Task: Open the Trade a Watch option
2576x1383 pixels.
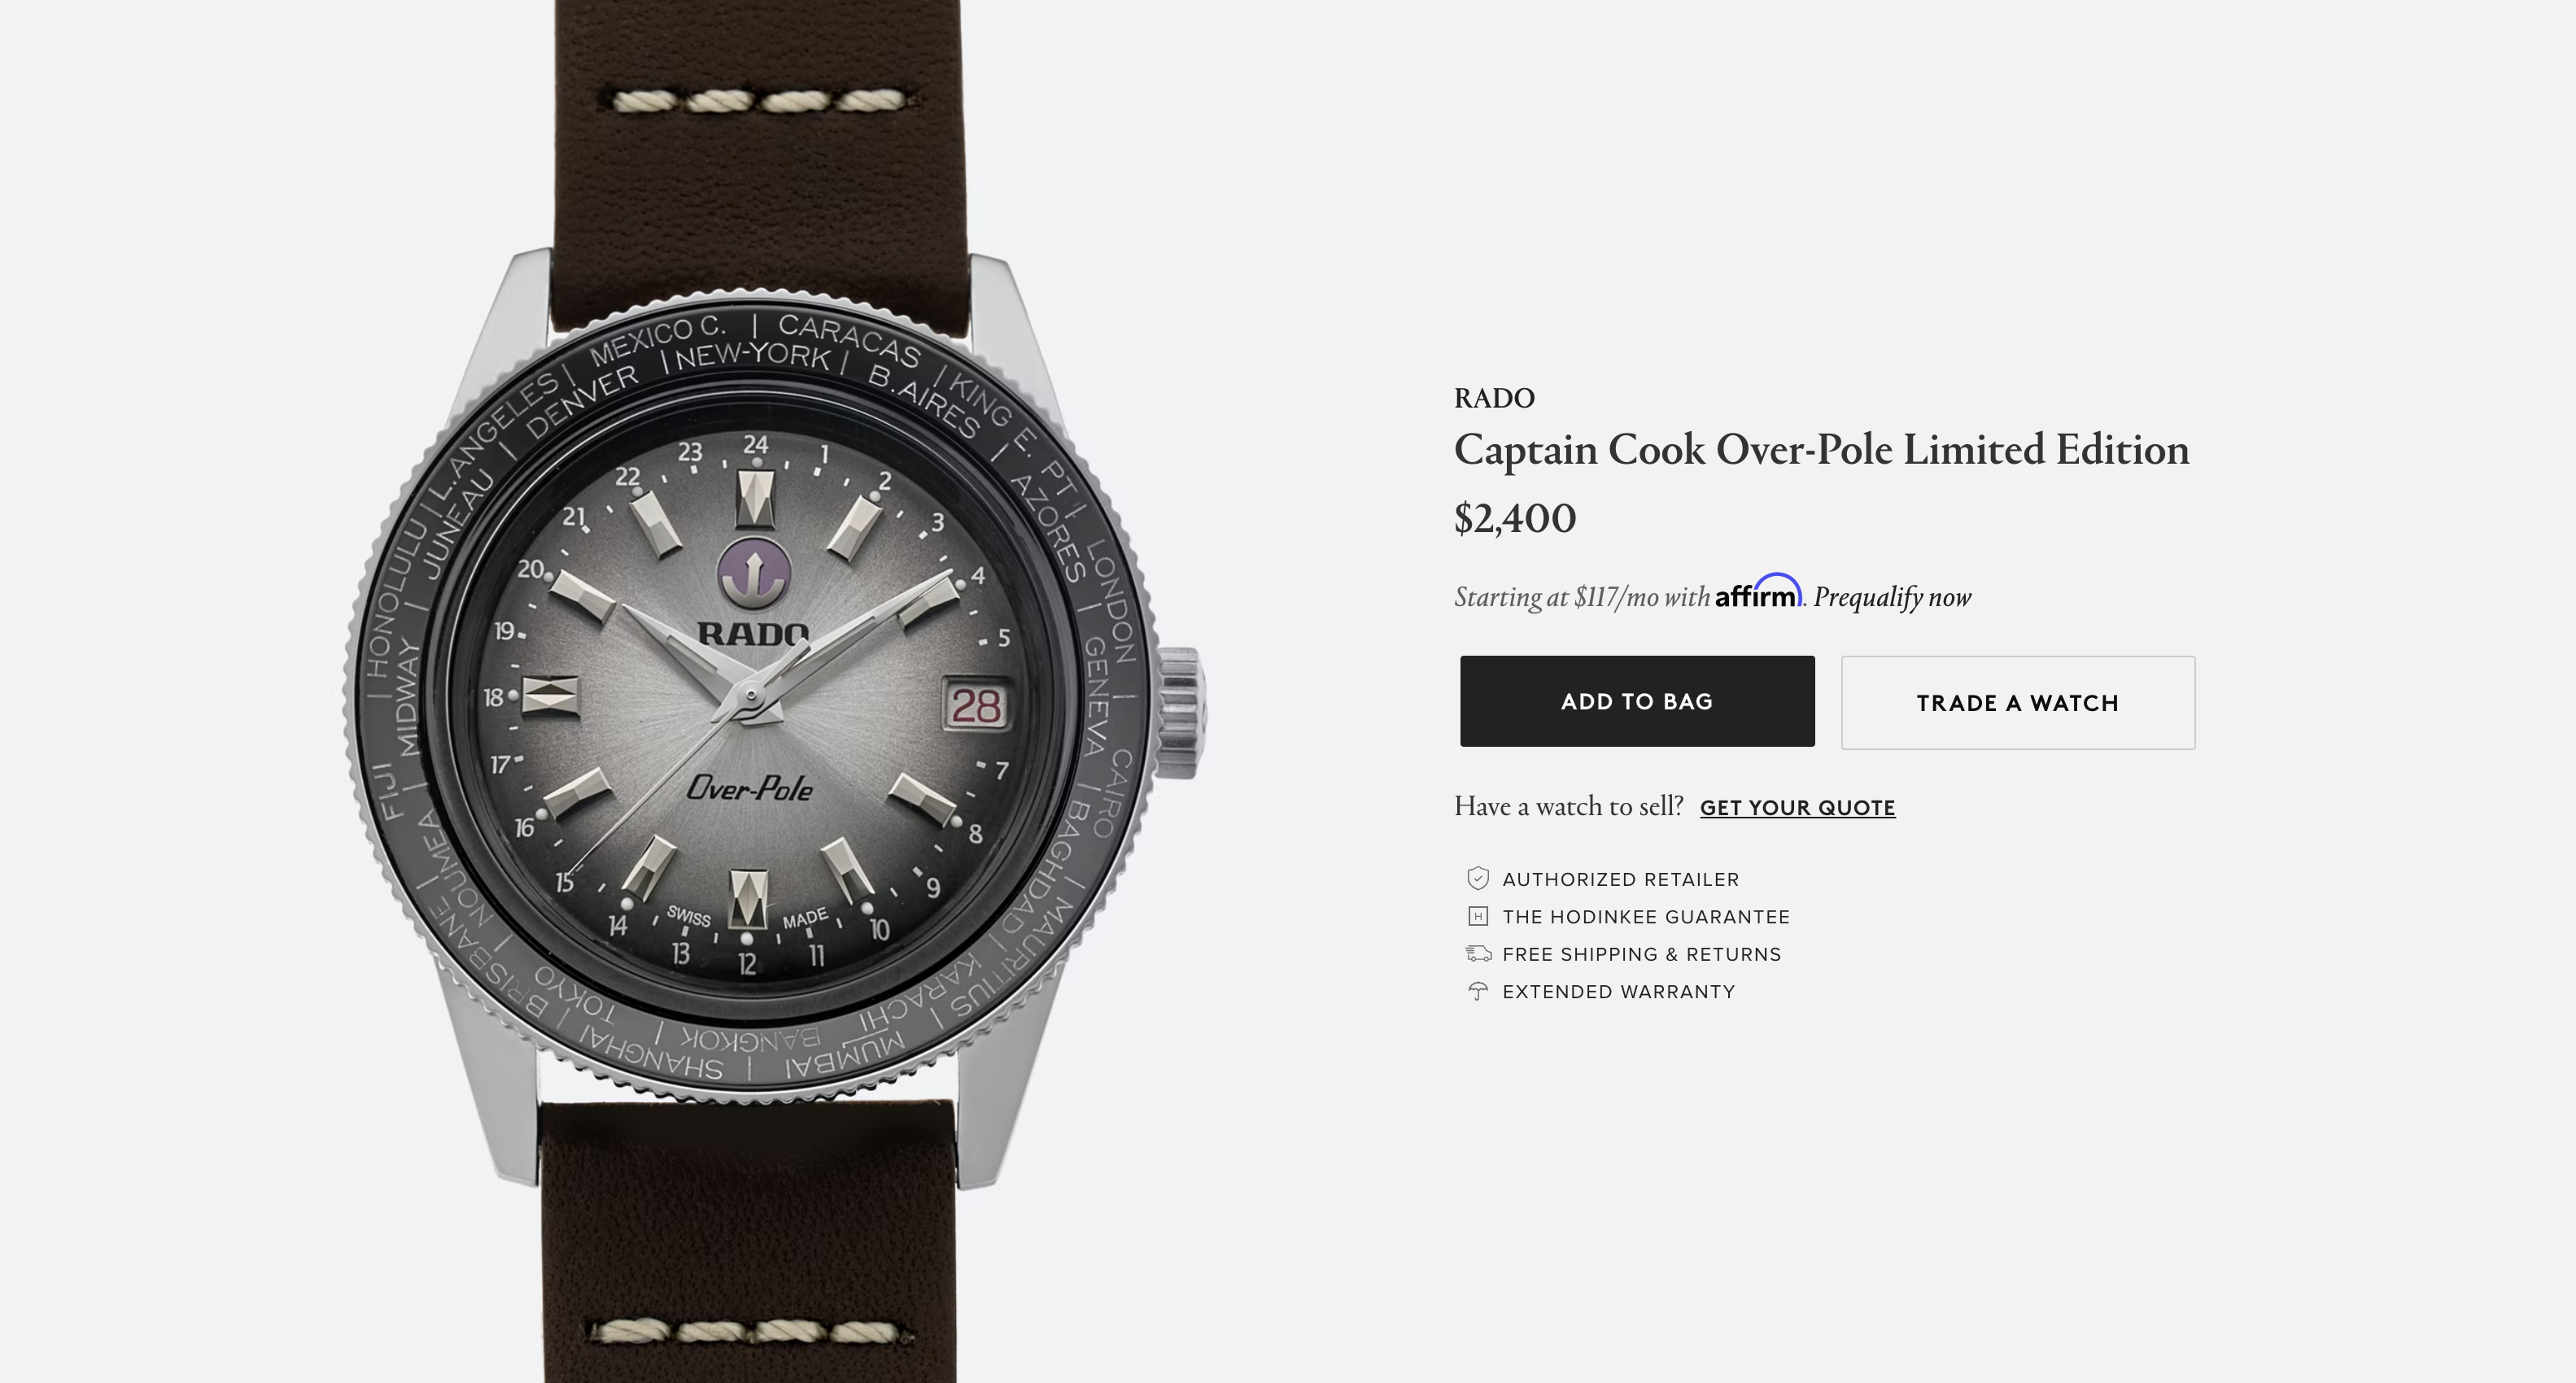Action: click(x=2018, y=702)
